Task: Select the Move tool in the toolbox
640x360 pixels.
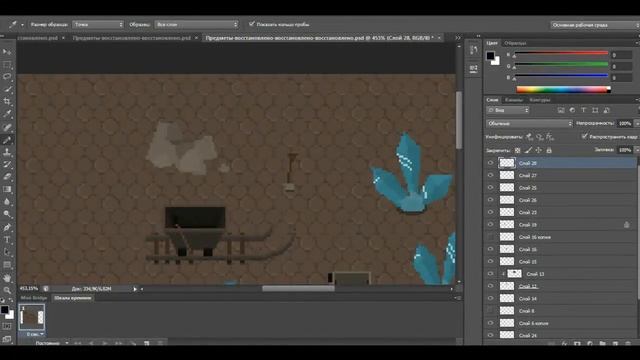Action: click(7, 52)
